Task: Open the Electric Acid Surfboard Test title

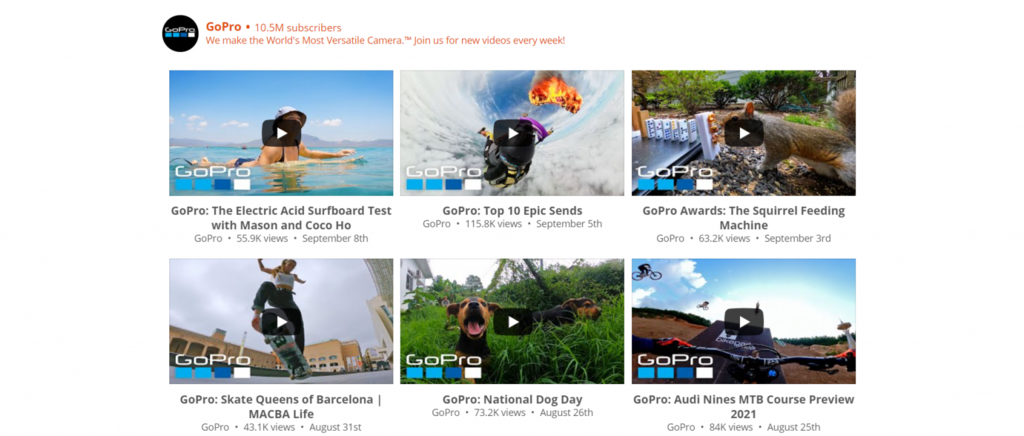Action: coord(281,218)
